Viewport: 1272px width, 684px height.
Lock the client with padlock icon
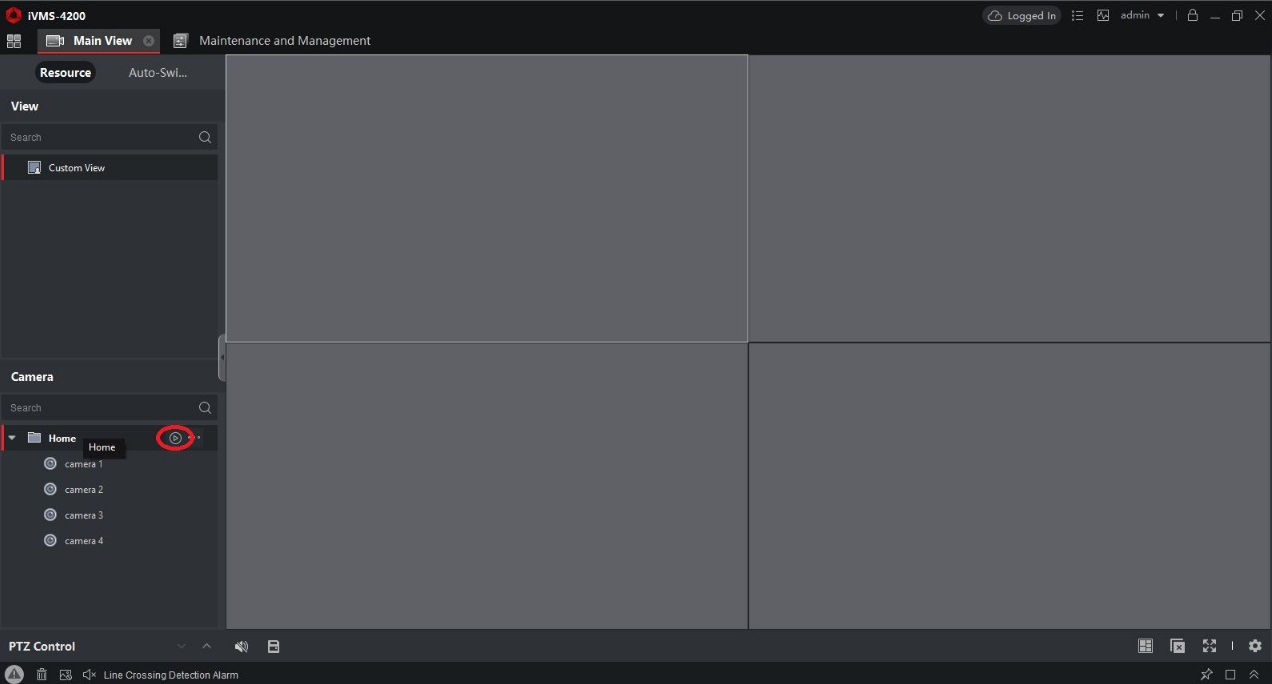(1192, 15)
